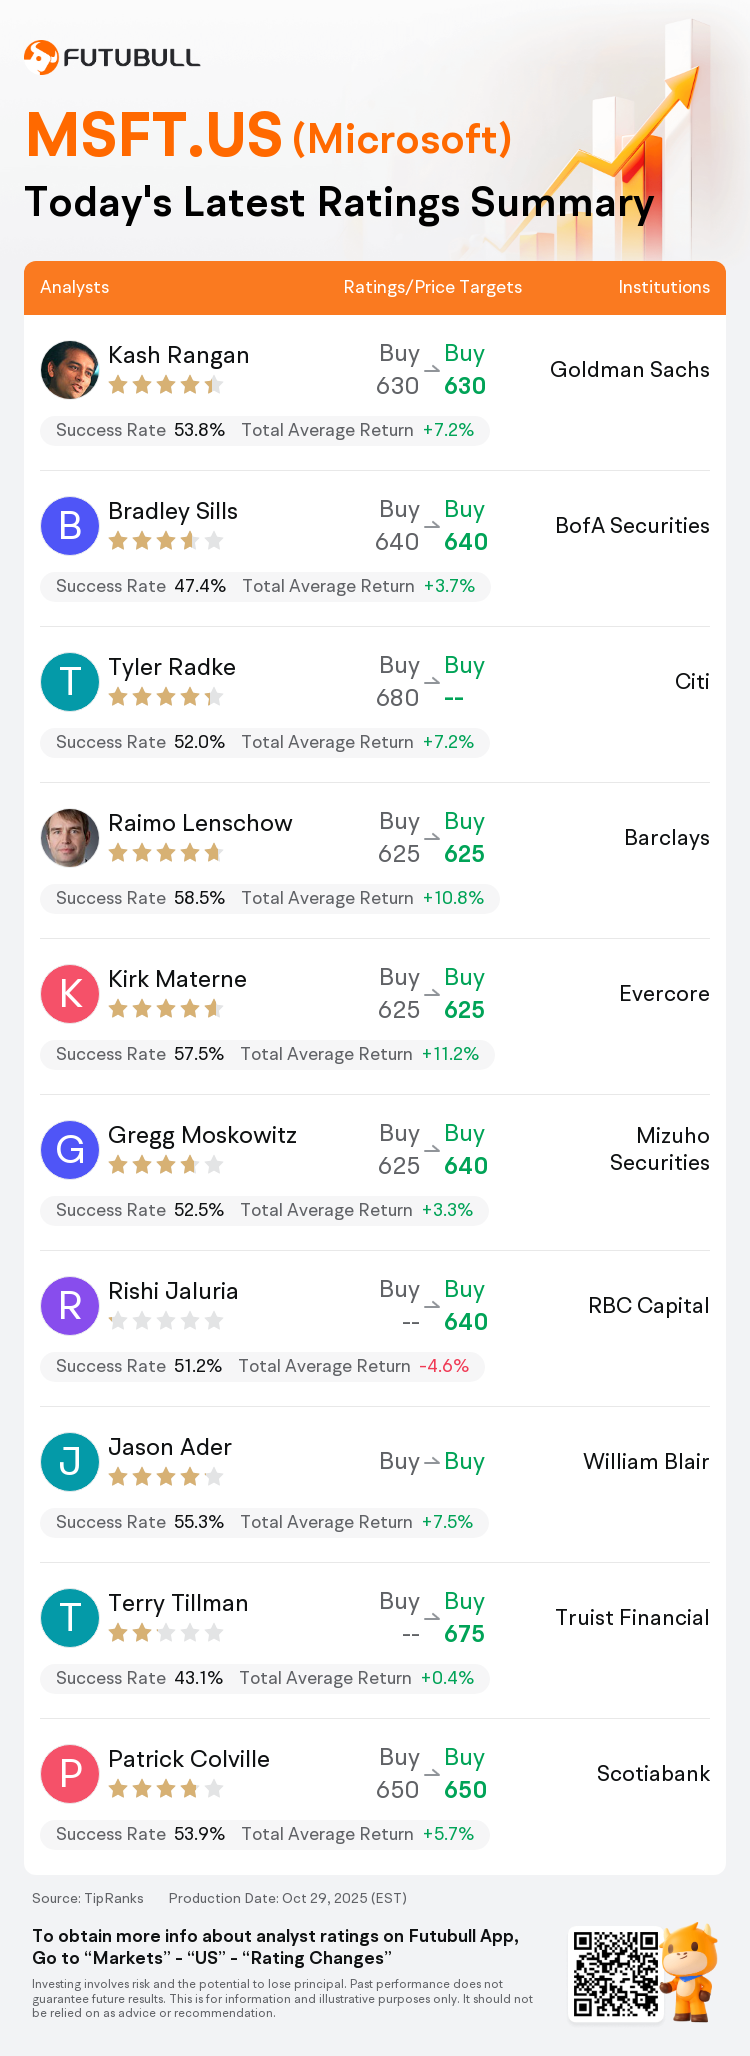Click Kash Rangan's profile photo
Screen dimensions: 750x2056
point(70,370)
